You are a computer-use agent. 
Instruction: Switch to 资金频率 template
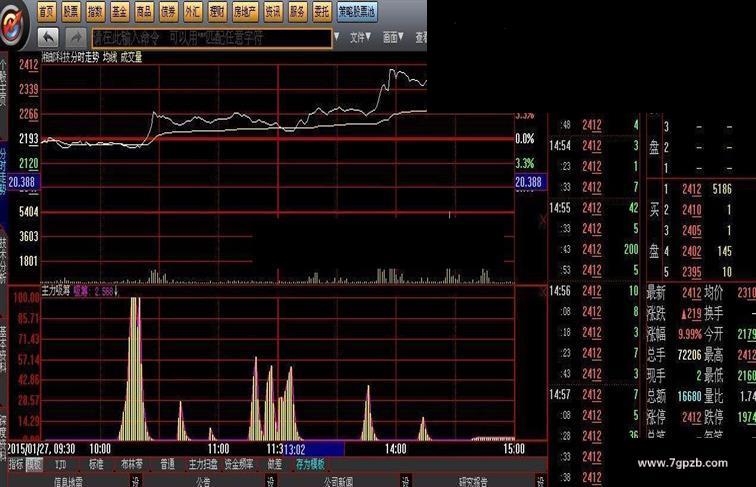pyautogui.click(x=238, y=464)
